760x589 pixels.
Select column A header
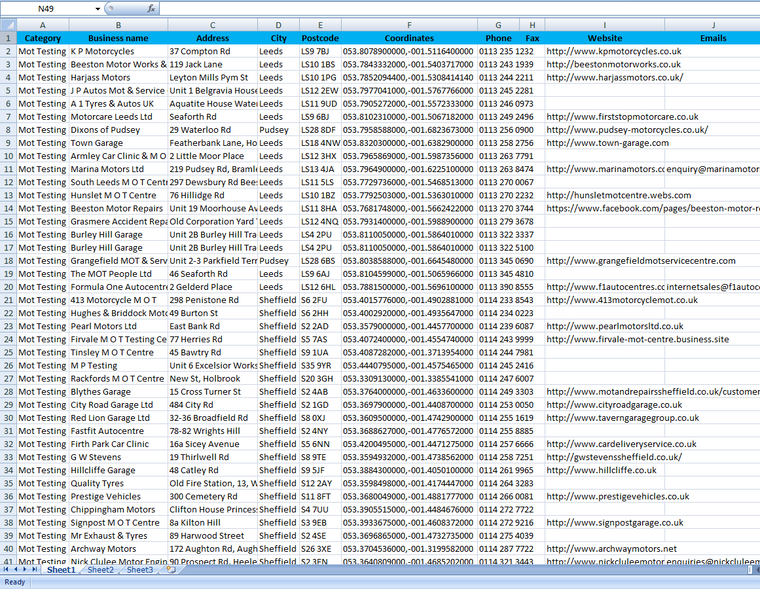point(43,25)
